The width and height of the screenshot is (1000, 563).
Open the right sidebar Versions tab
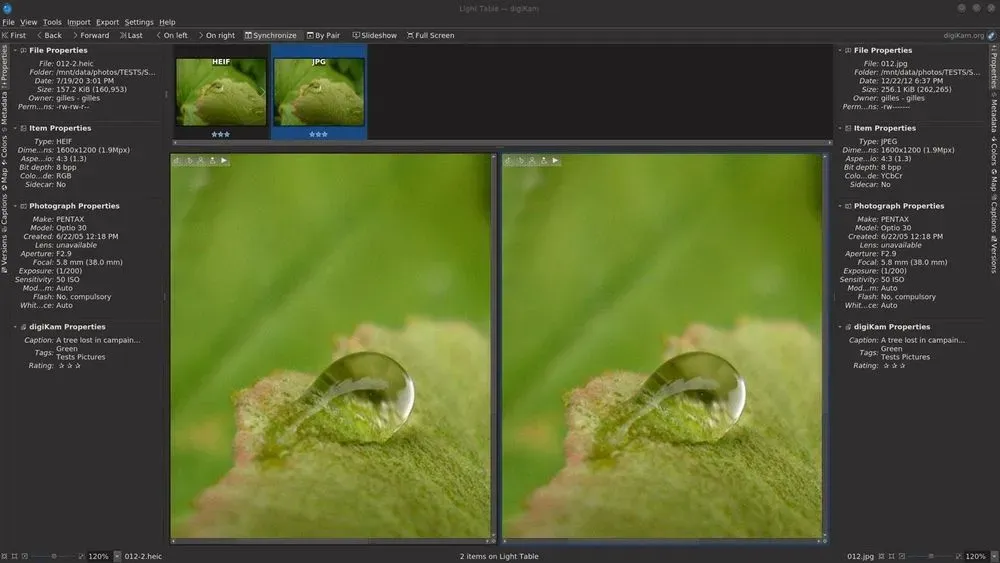pyautogui.click(x=994, y=254)
